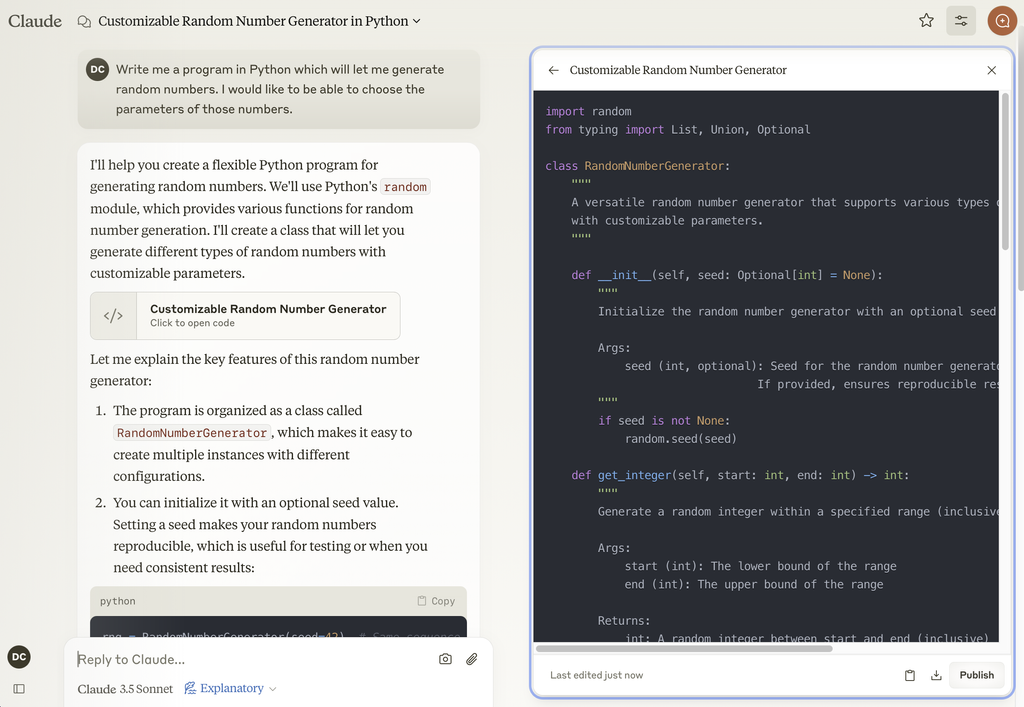This screenshot has width=1024, height=707.
Task: Download the Random Number Generator code
Action: tap(936, 675)
